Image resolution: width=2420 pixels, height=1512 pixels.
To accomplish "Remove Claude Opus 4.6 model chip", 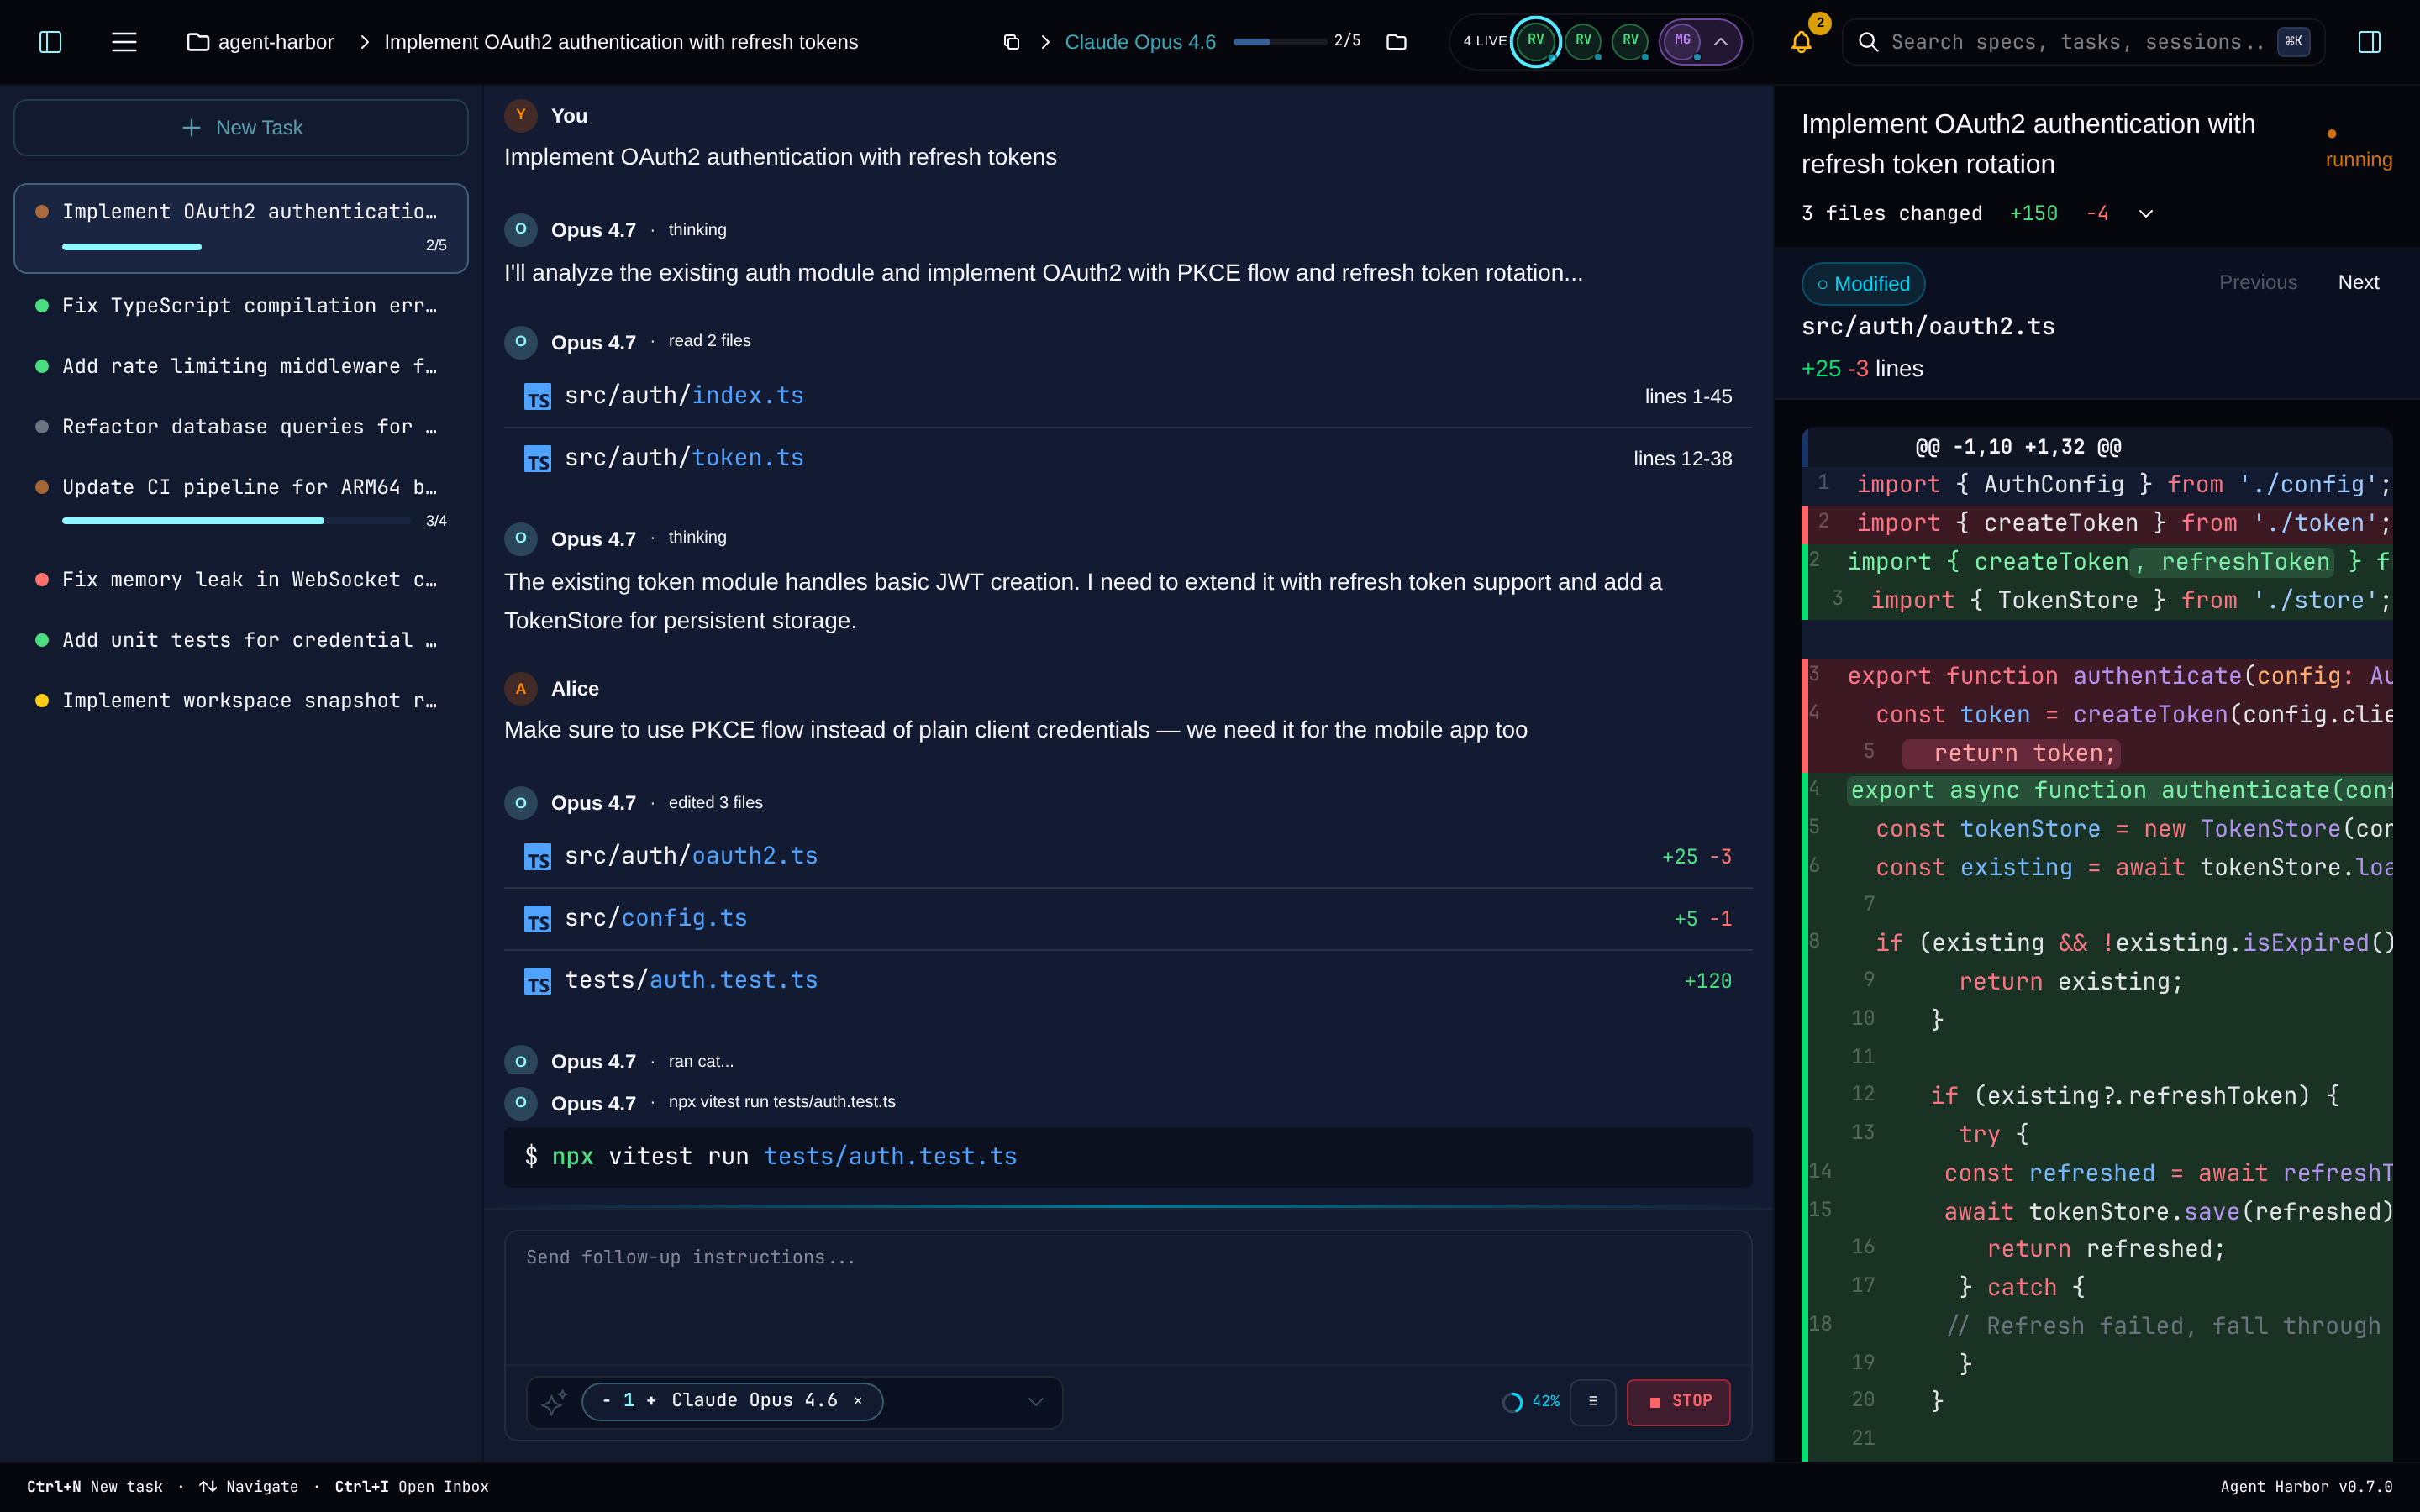I will (x=858, y=1401).
